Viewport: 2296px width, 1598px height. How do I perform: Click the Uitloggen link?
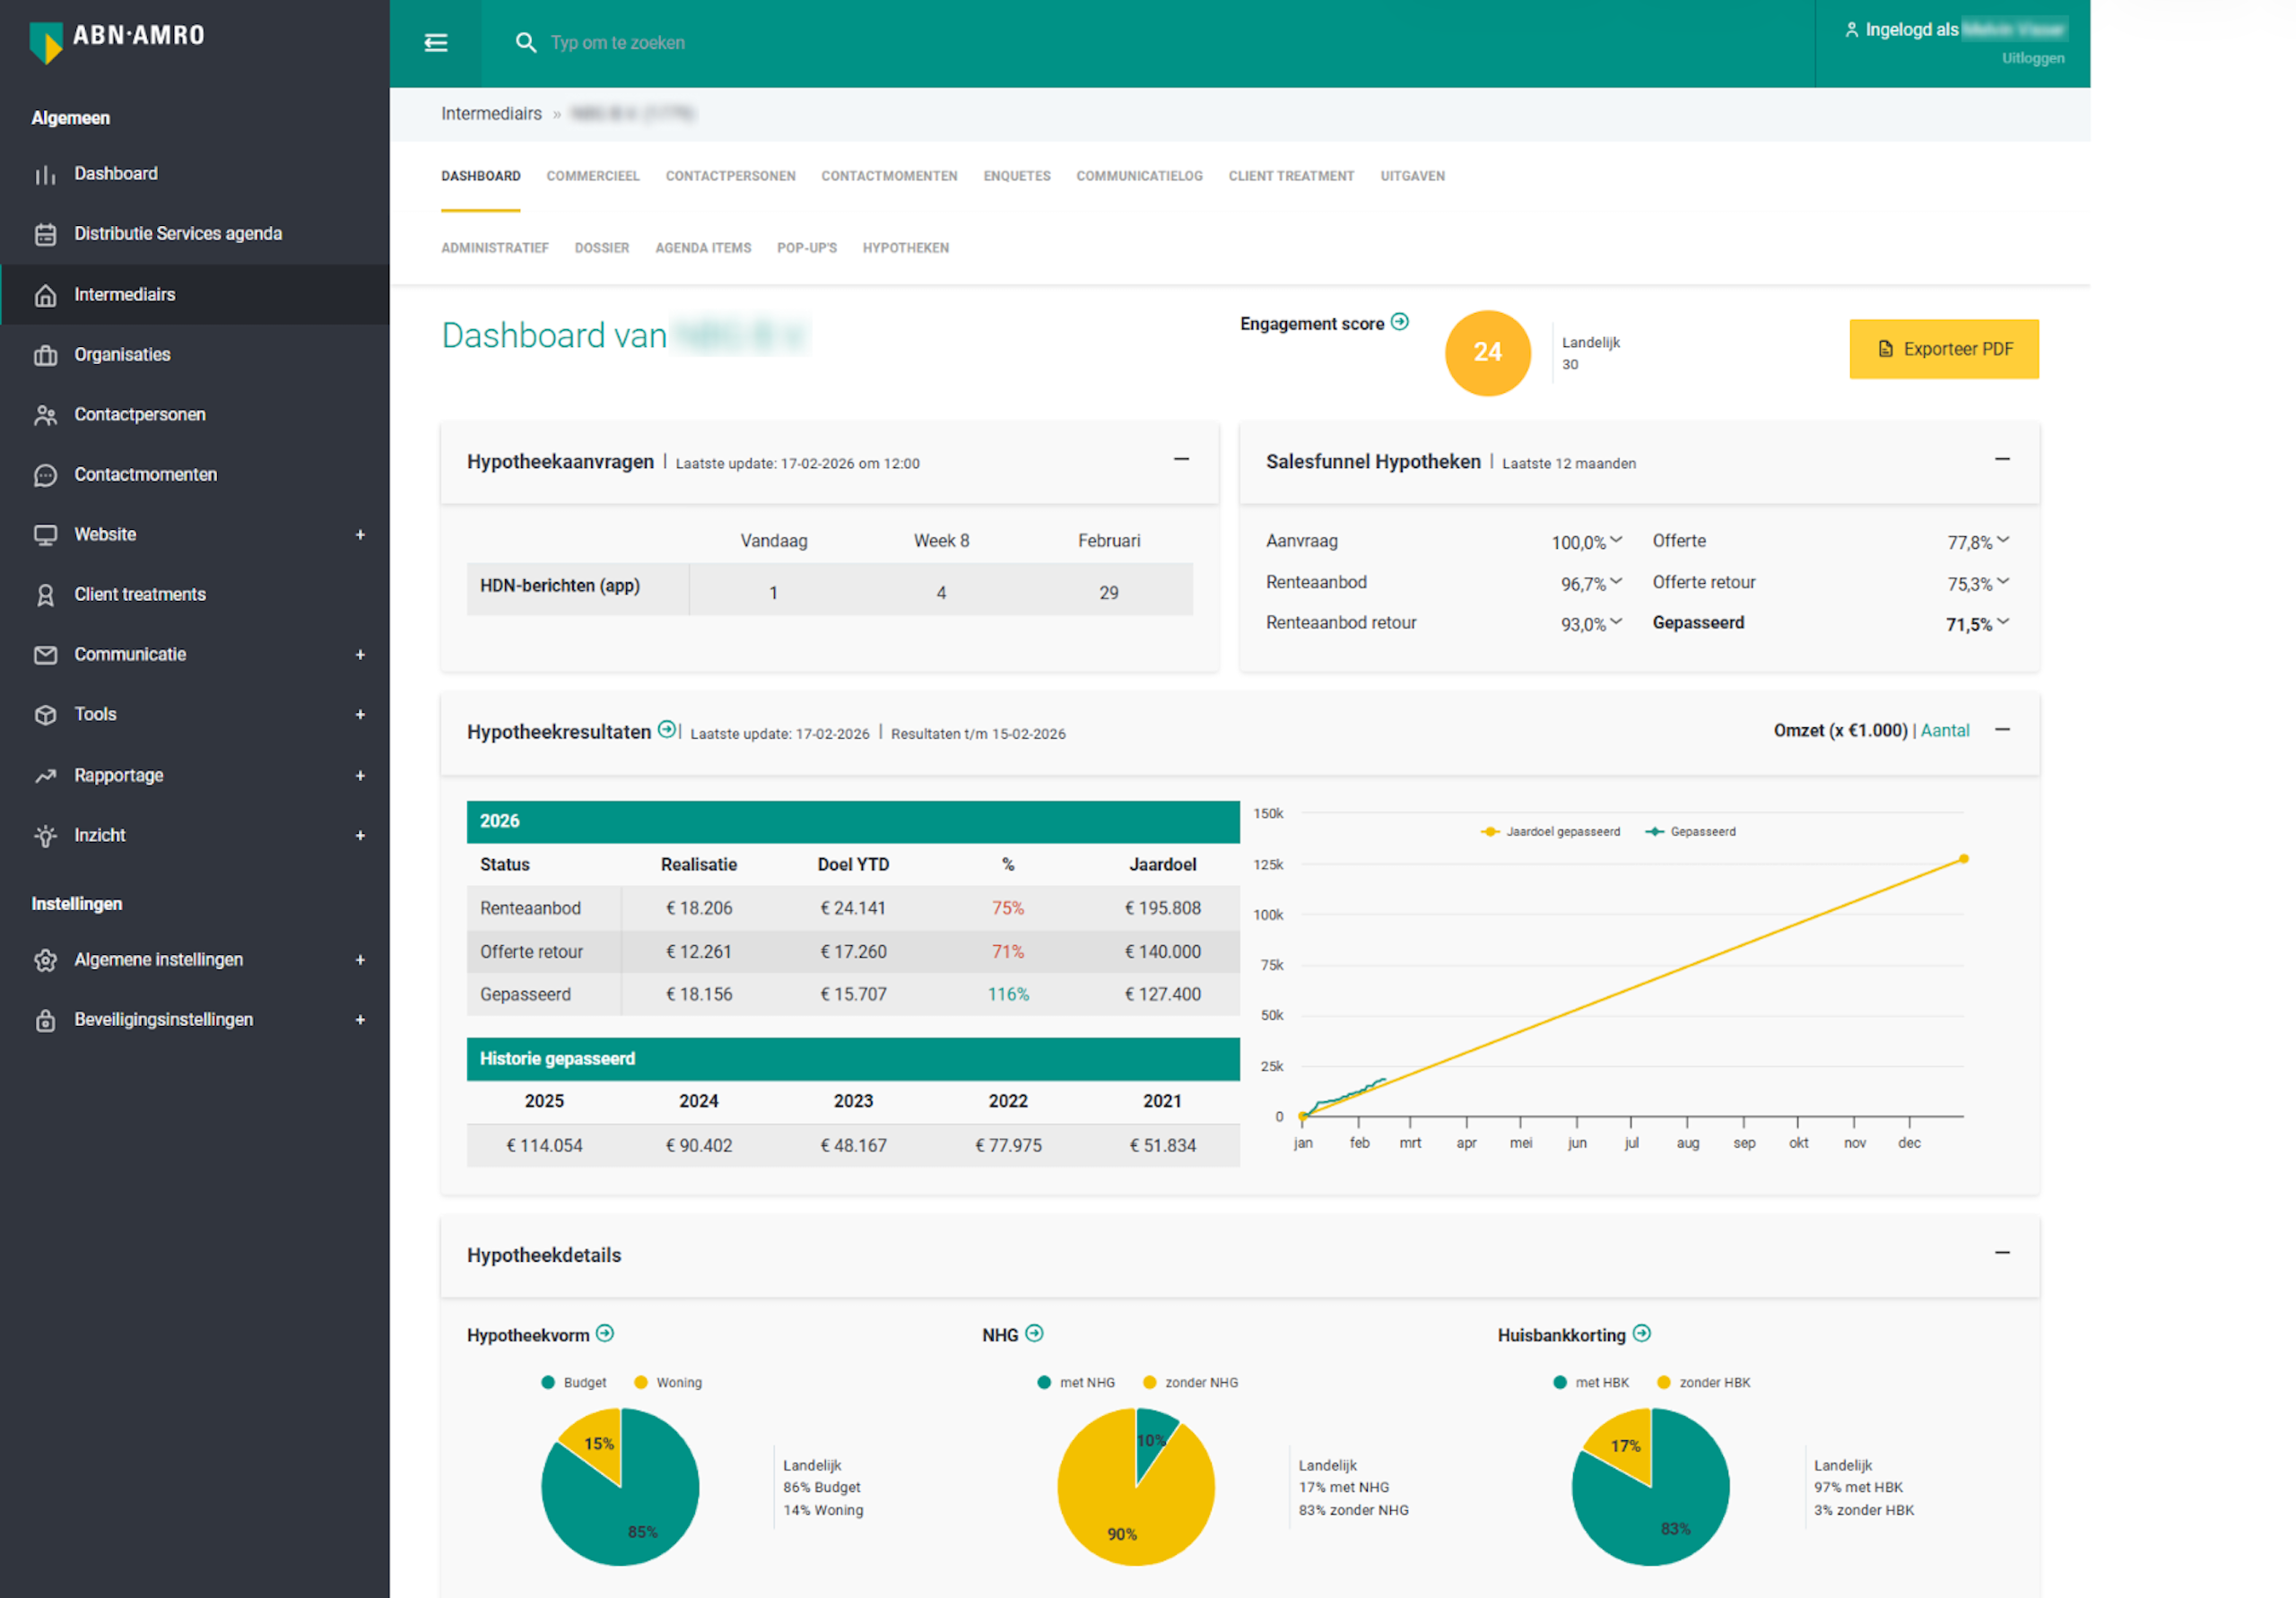2032,58
